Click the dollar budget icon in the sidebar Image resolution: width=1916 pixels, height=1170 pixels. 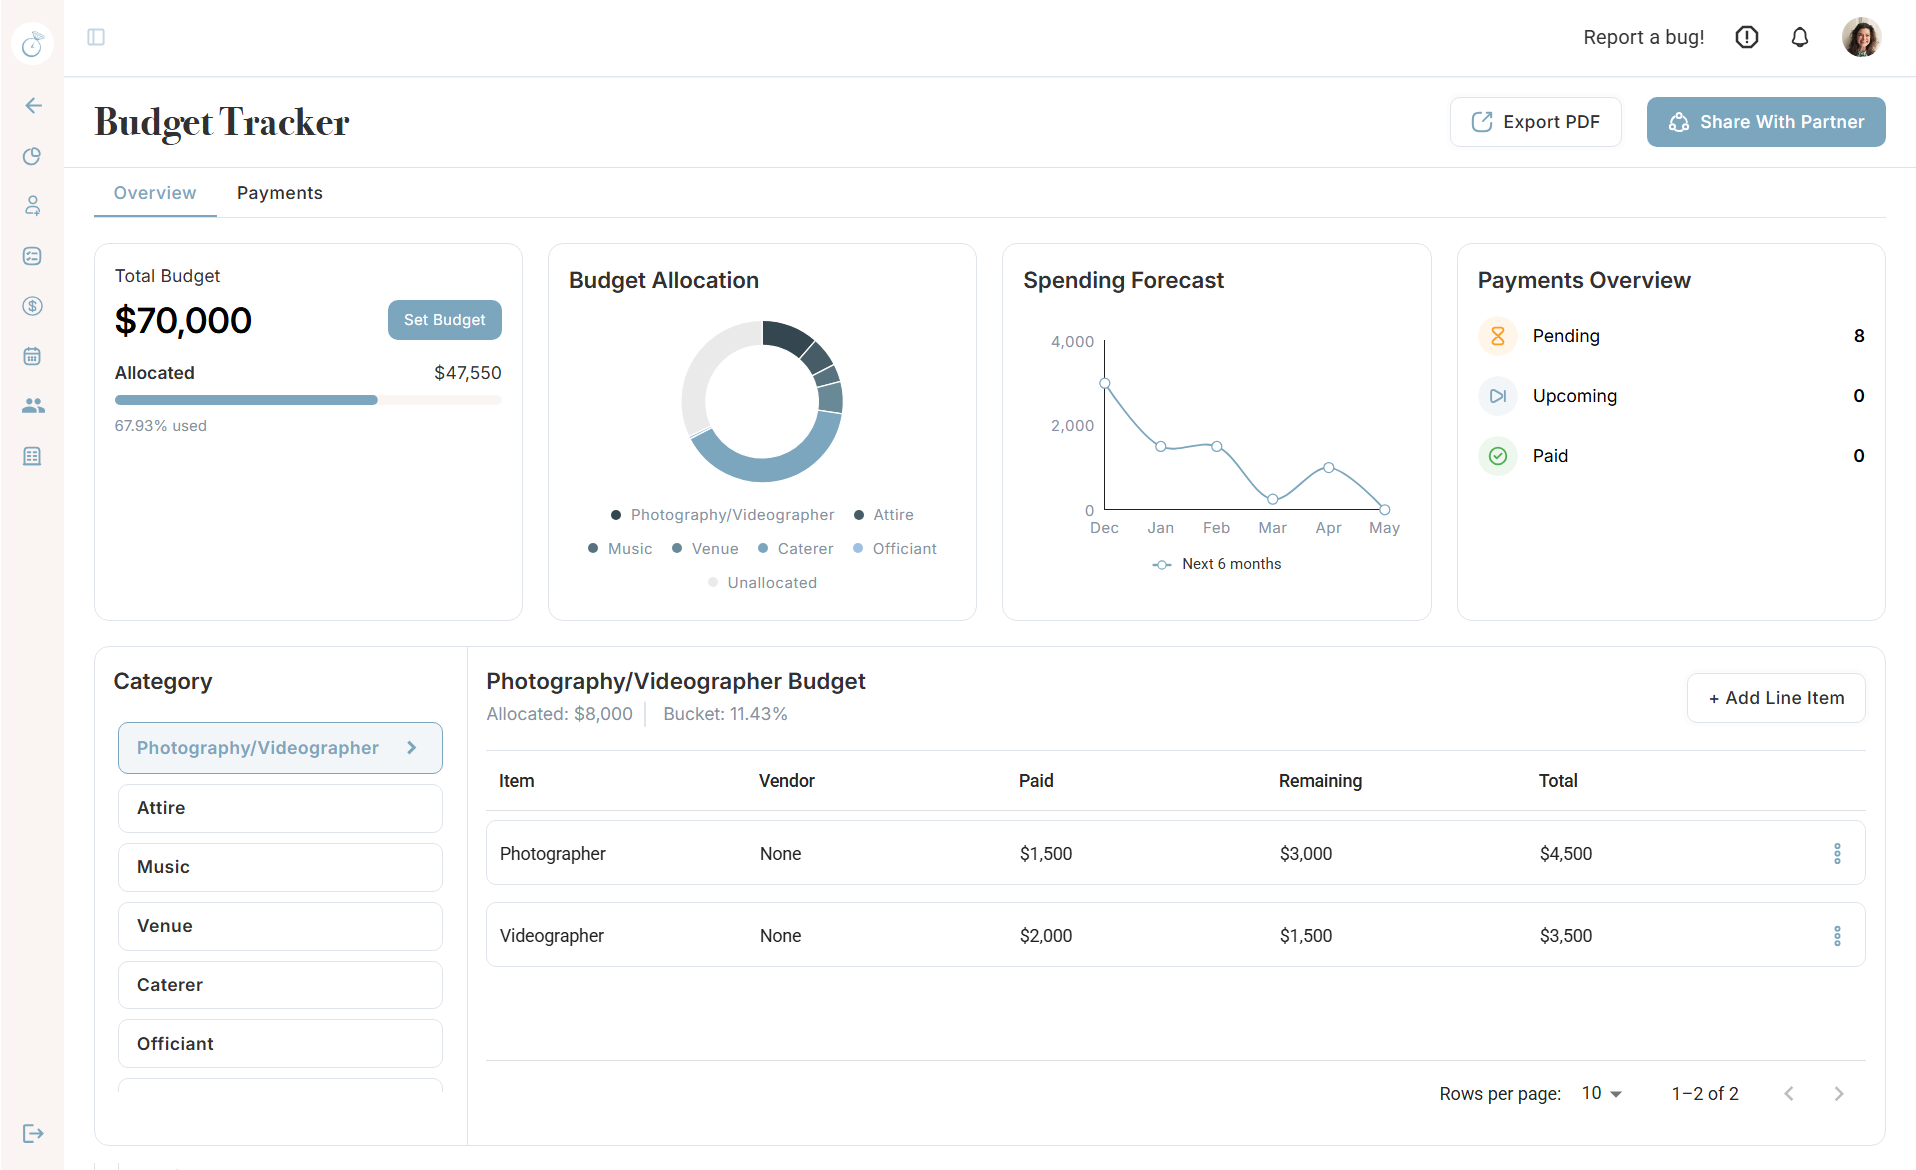tap(32, 306)
